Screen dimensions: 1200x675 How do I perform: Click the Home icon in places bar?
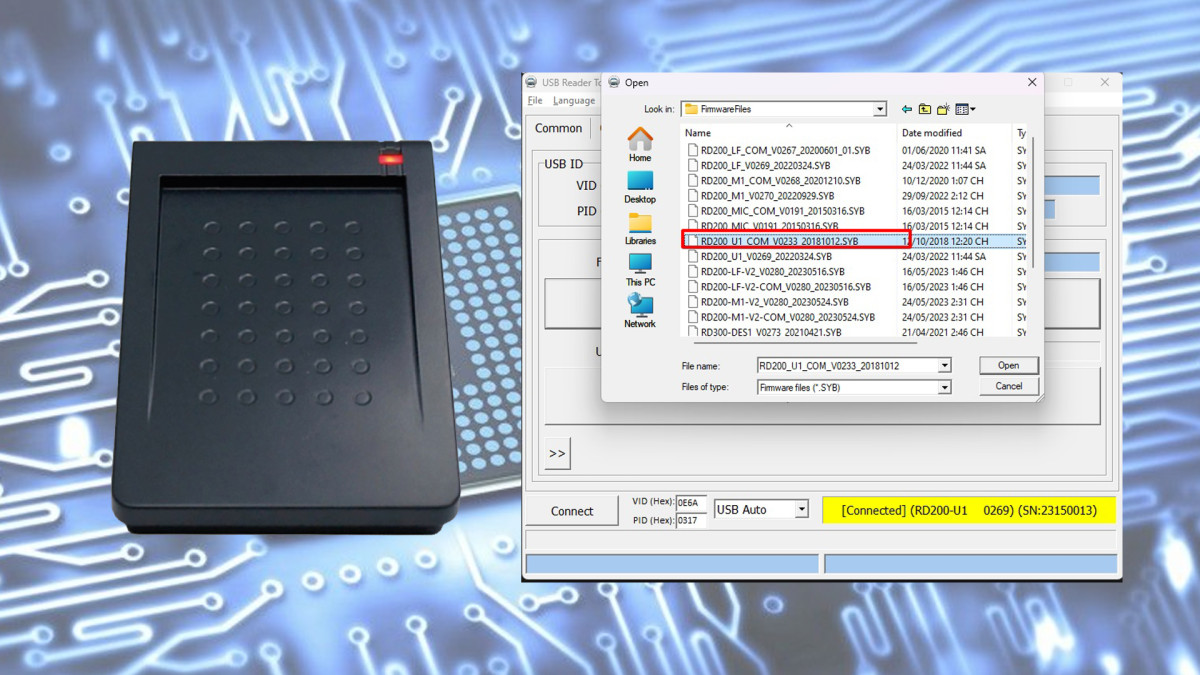tap(640, 143)
